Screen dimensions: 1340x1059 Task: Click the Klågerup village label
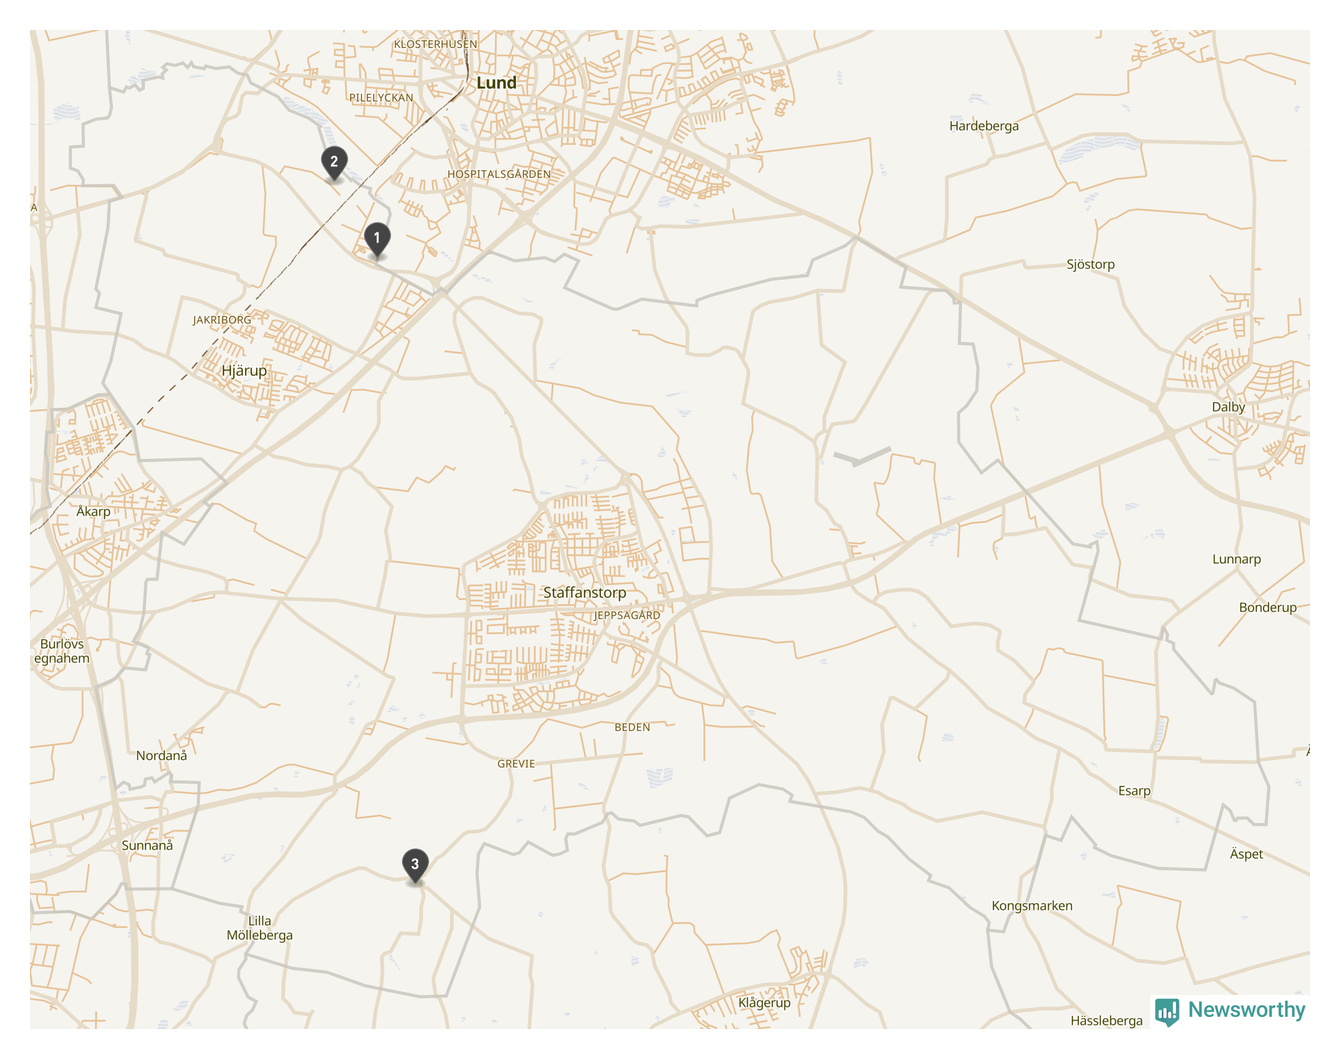(x=764, y=1003)
